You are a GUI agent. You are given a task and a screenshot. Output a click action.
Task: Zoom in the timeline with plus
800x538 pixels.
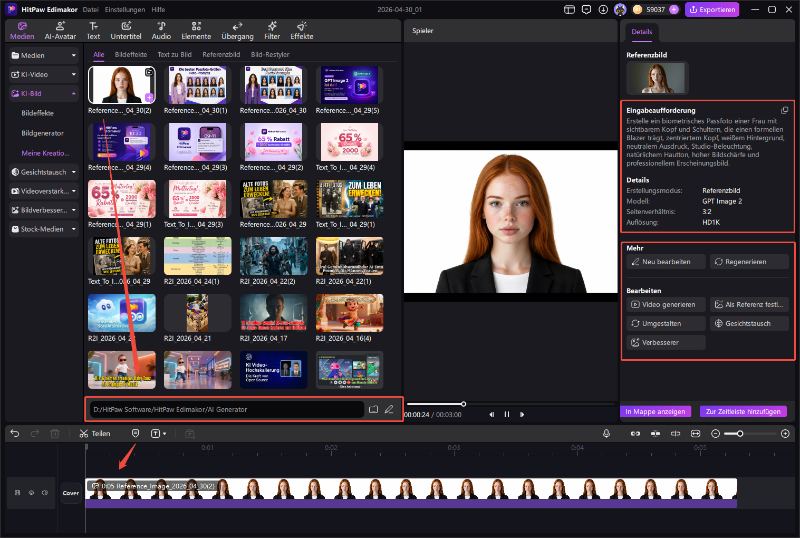pos(785,433)
